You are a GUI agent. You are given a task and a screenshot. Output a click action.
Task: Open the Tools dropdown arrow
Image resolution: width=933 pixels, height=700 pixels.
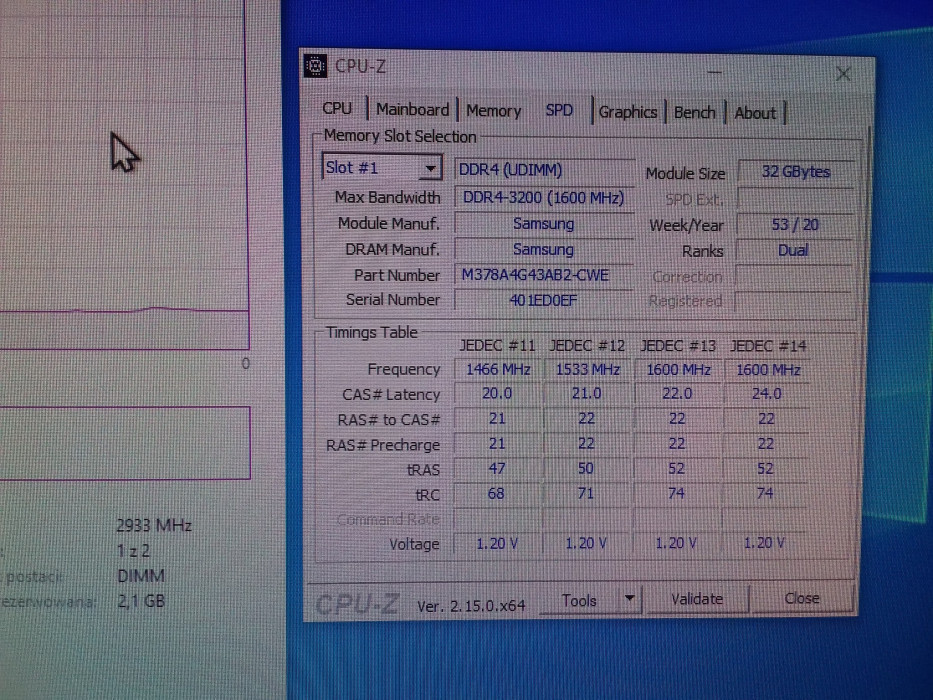click(630, 599)
